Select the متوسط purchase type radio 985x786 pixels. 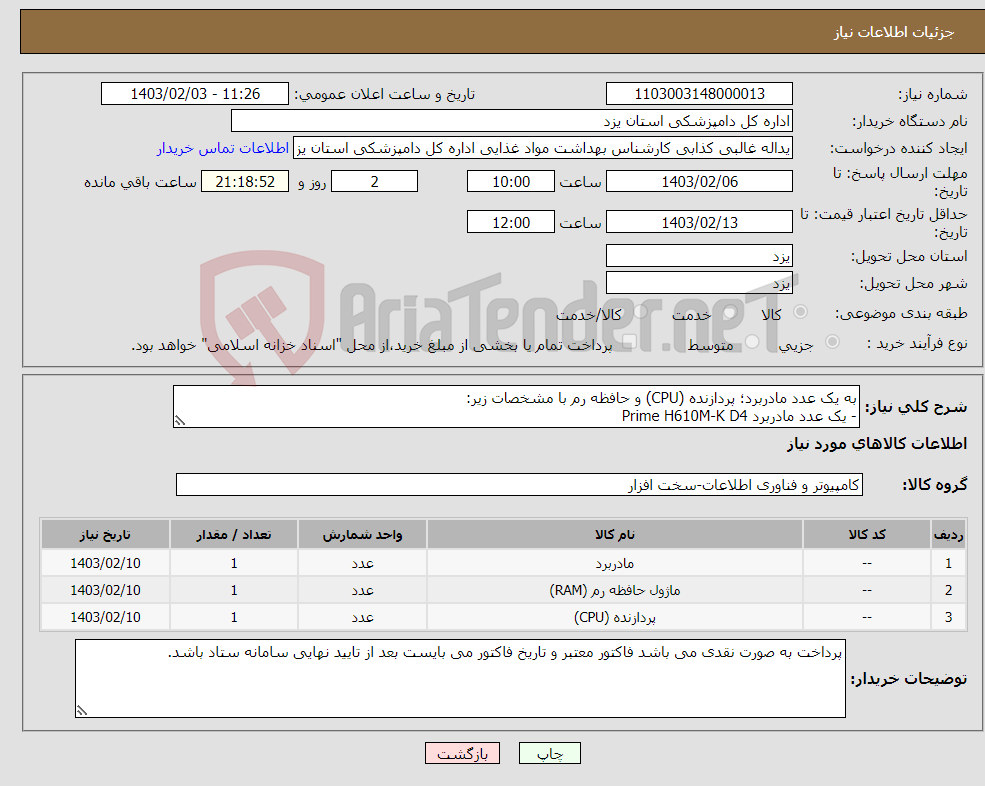pyautogui.click(x=752, y=342)
